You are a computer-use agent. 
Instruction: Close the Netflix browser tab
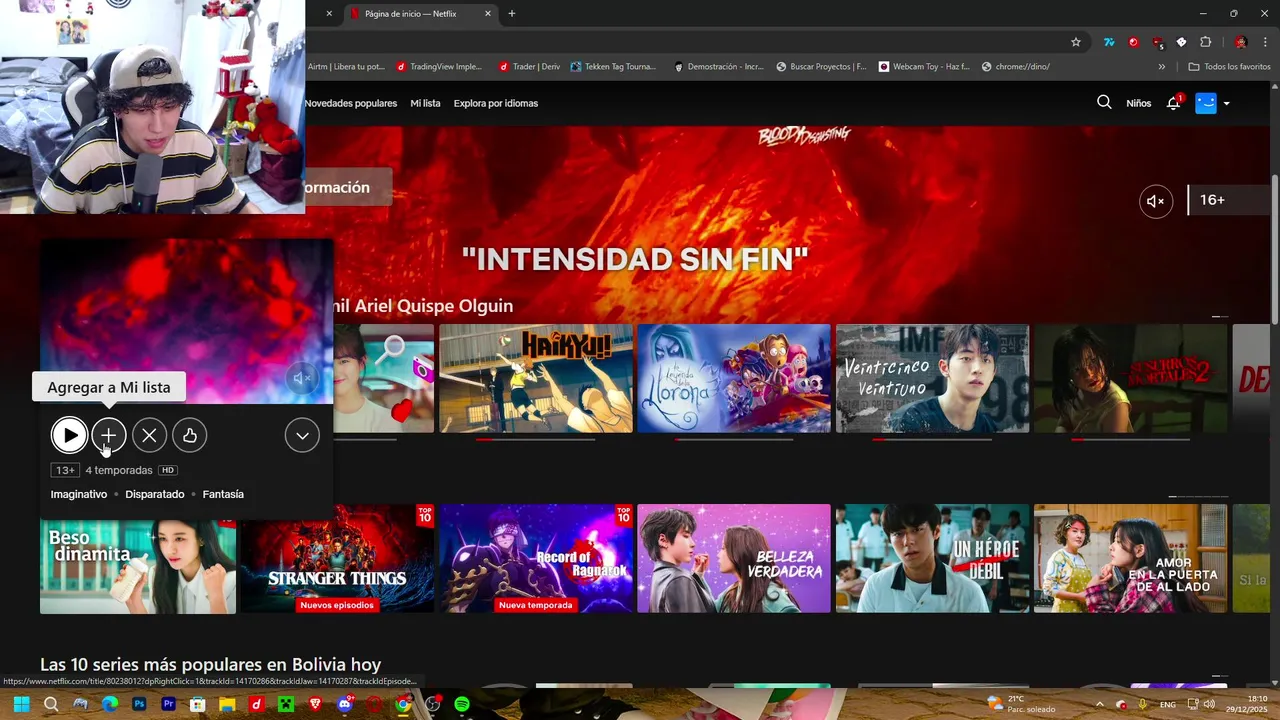click(488, 14)
